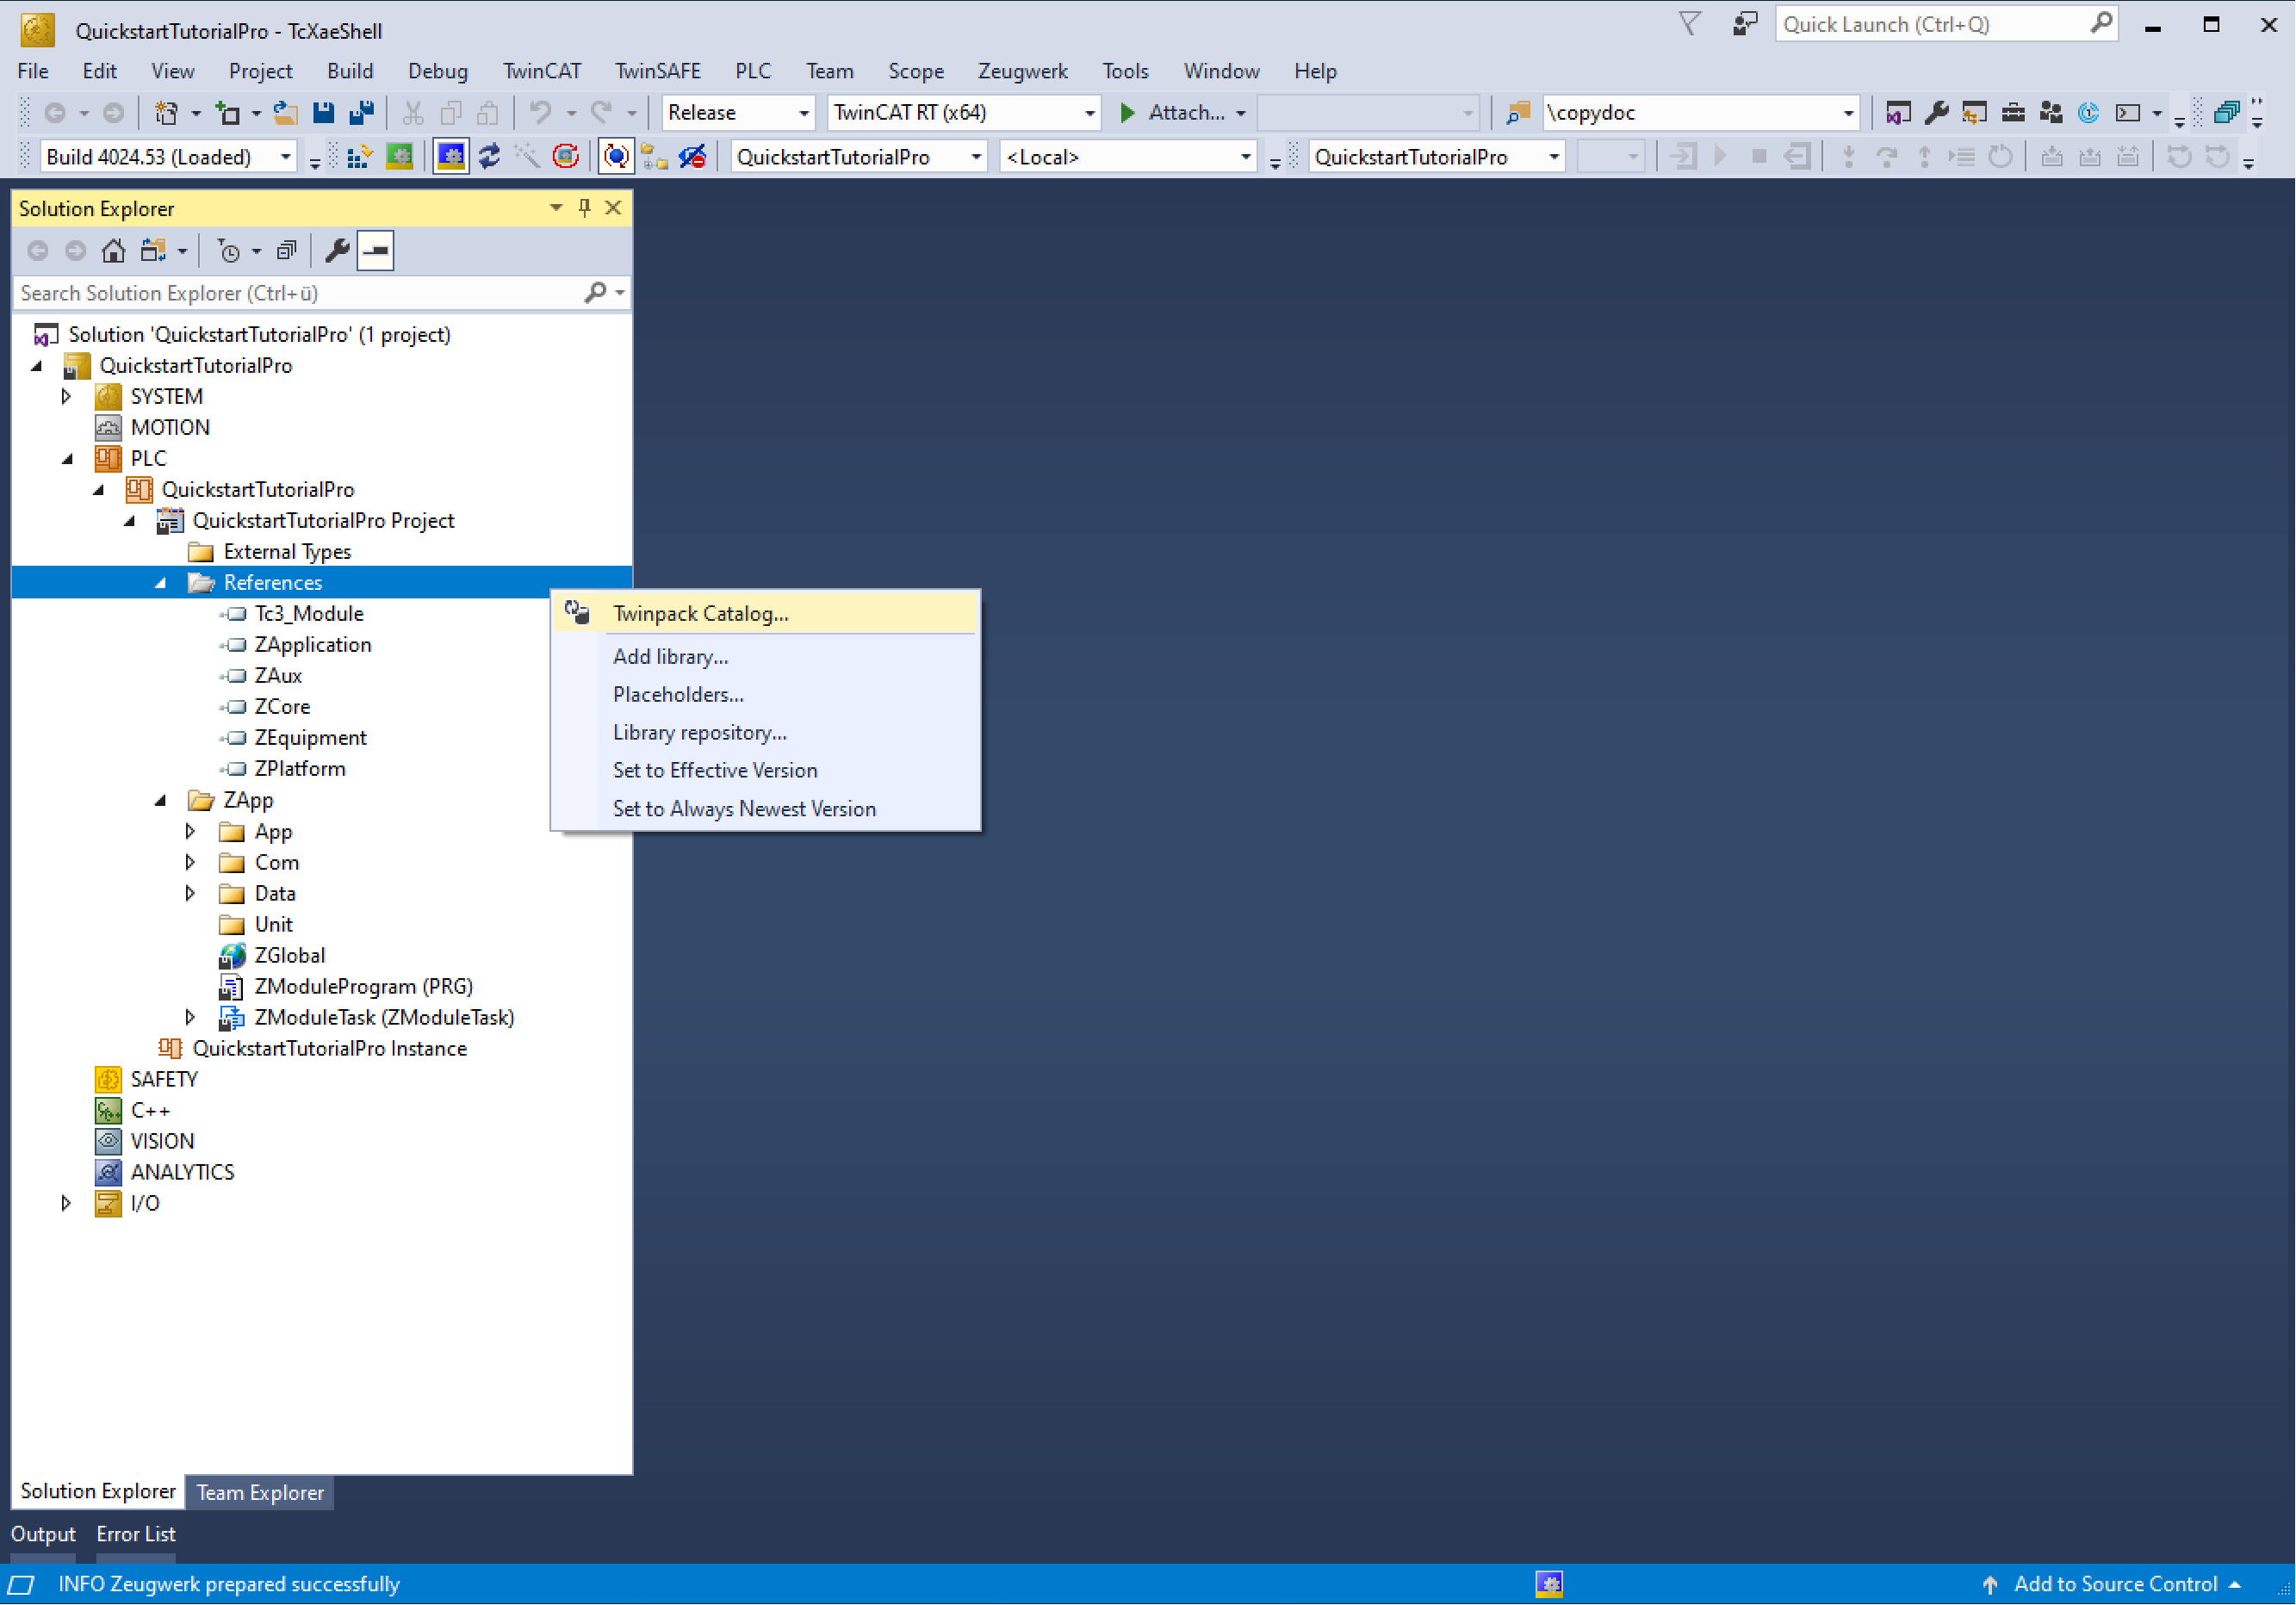Expand the SYSTEM tree node

pyautogui.click(x=67, y=397)
